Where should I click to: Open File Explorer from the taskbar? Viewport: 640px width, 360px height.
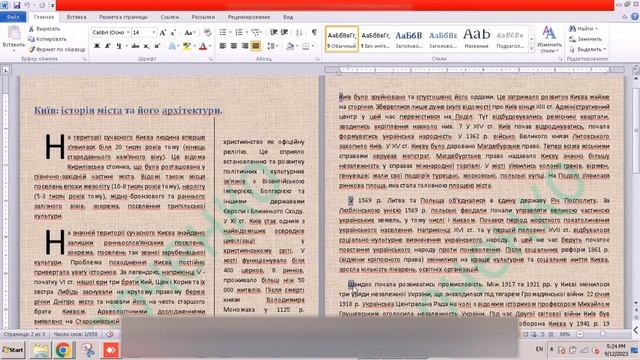pyautogui.click(x=40, y=350)
